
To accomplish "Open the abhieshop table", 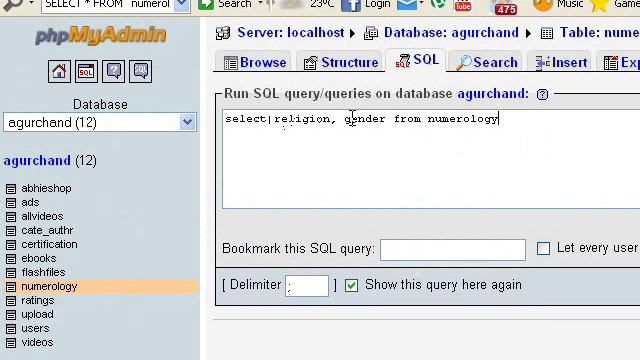I will coord(46,189).
